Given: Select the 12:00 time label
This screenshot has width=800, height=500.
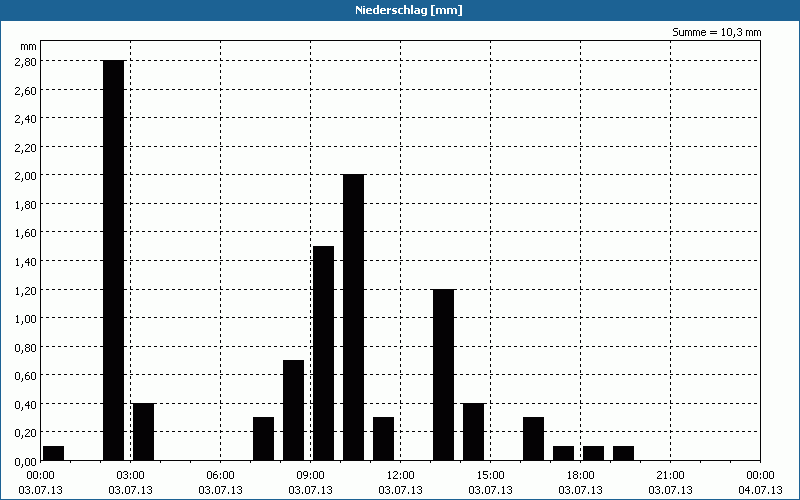Looking at the screenshot, I should click(x=401, y=476).
